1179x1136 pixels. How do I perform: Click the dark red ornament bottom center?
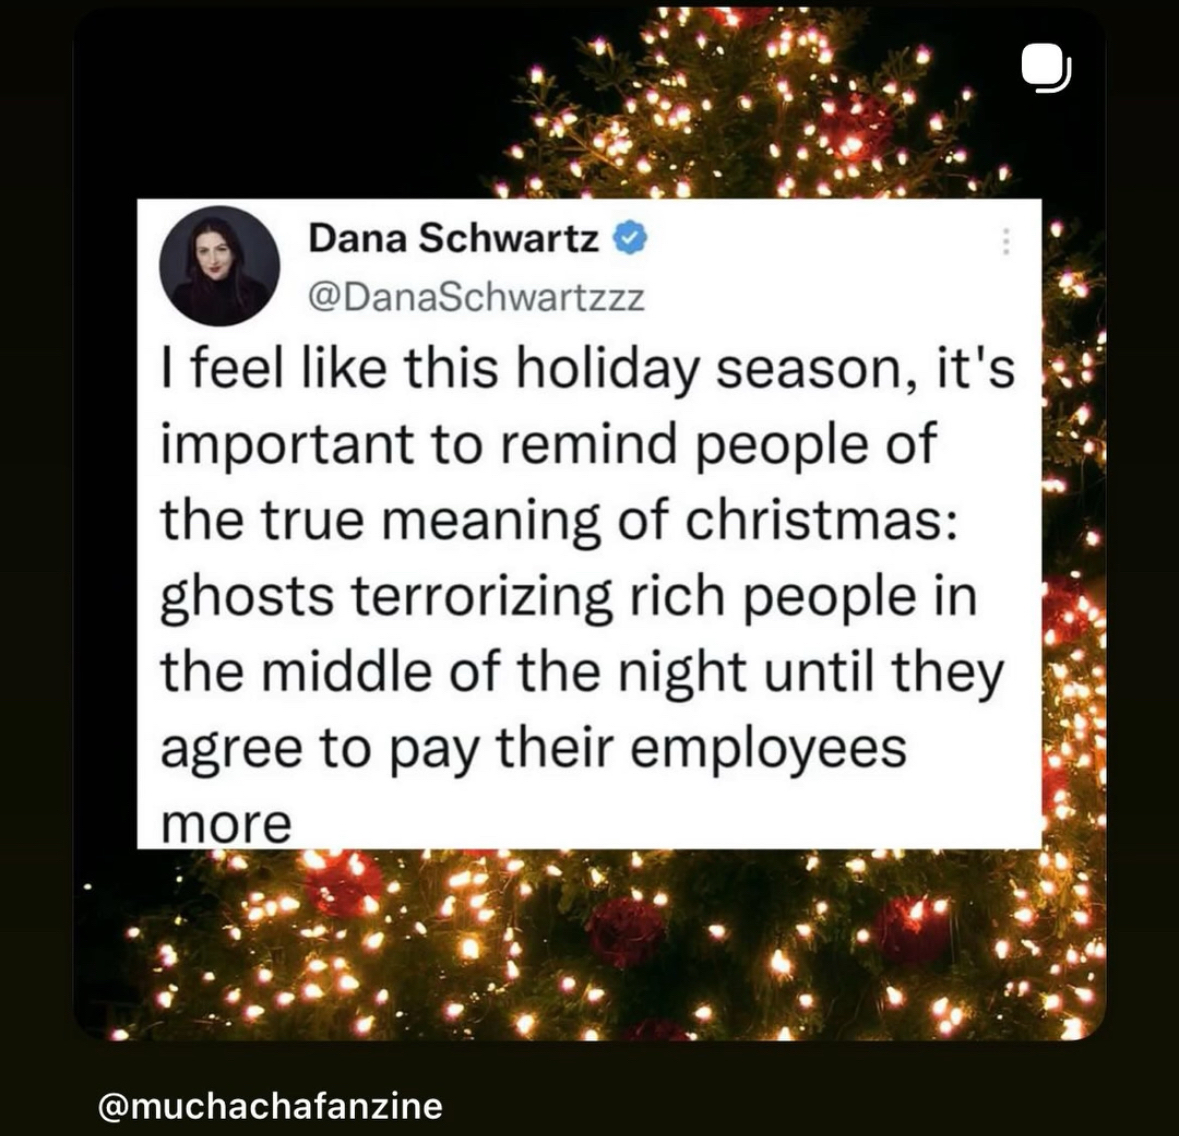625,930
